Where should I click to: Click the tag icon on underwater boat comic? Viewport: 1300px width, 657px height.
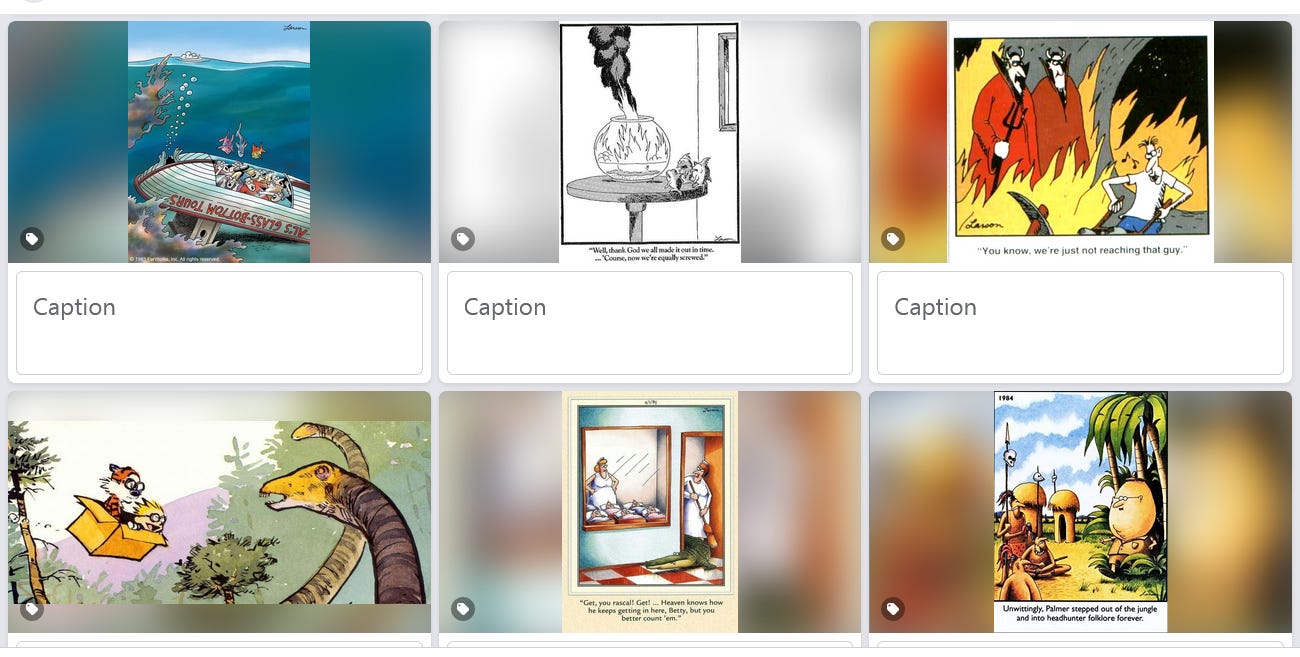(x=32, y=239)
